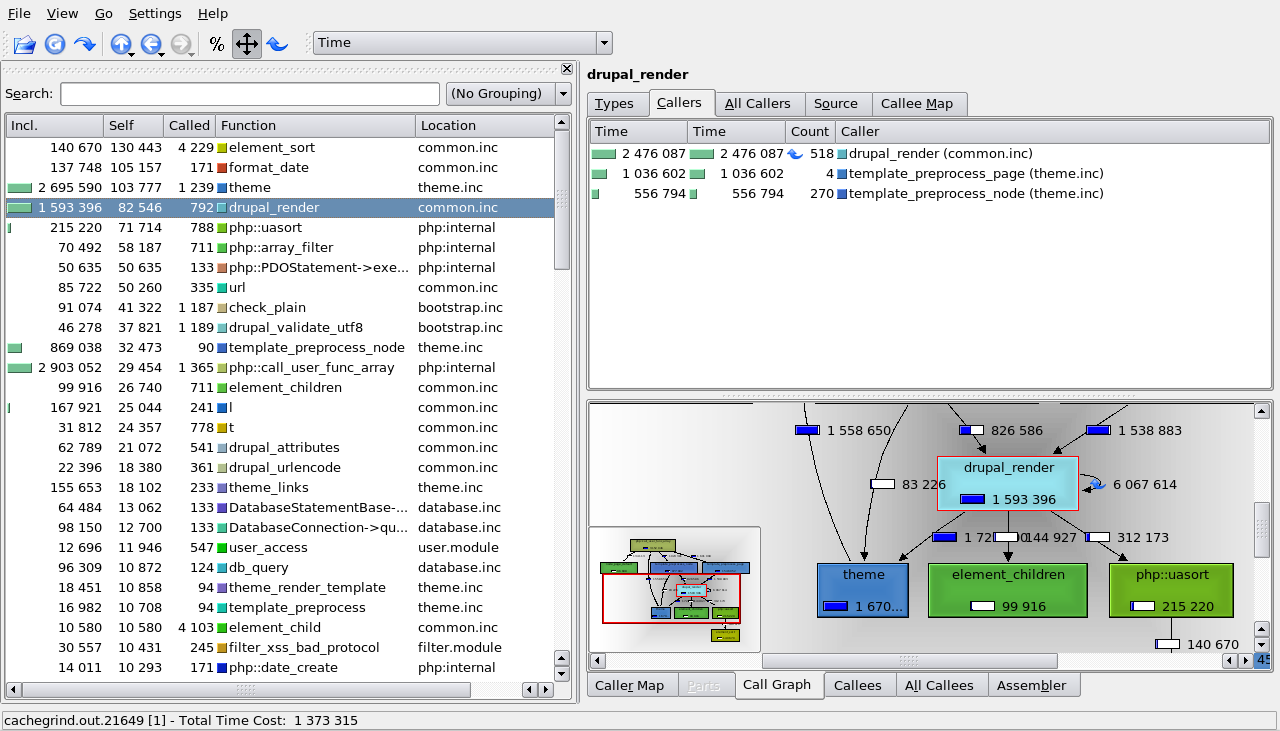Image resolution: width=1280 pixels, height=731 pixels.
Task: Expand the (No Grouping) combo box
Action: (508, 94)
